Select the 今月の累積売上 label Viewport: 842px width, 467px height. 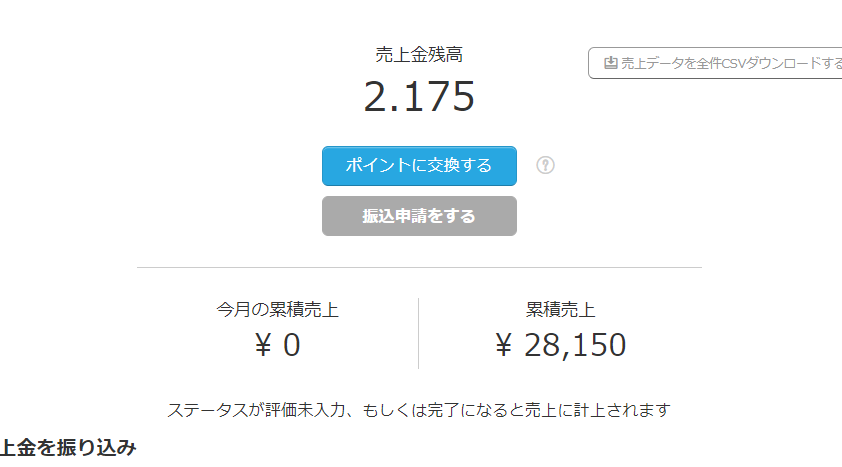[277, 310]
